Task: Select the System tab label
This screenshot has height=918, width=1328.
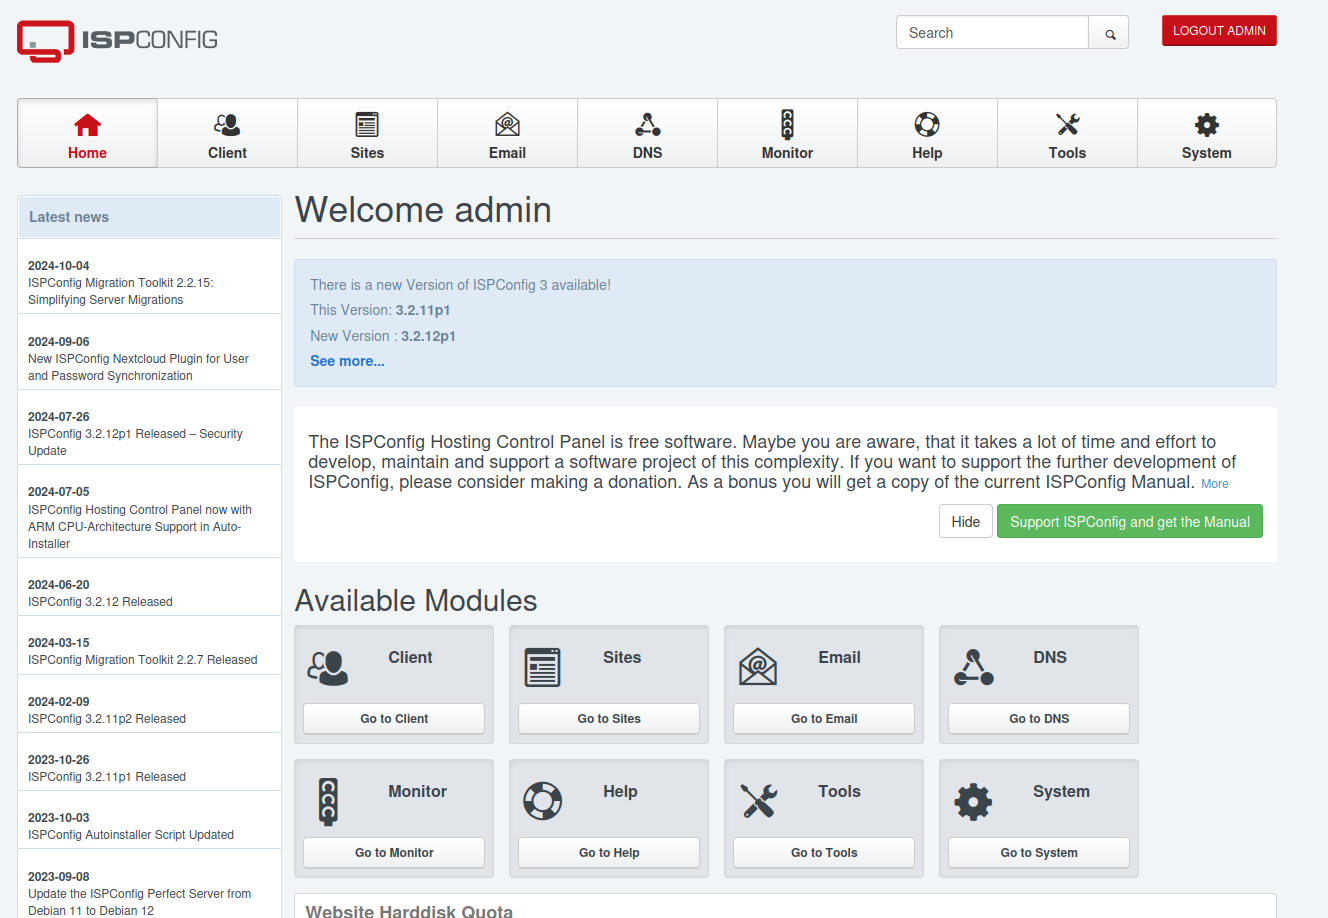Action: (1207, 153)
